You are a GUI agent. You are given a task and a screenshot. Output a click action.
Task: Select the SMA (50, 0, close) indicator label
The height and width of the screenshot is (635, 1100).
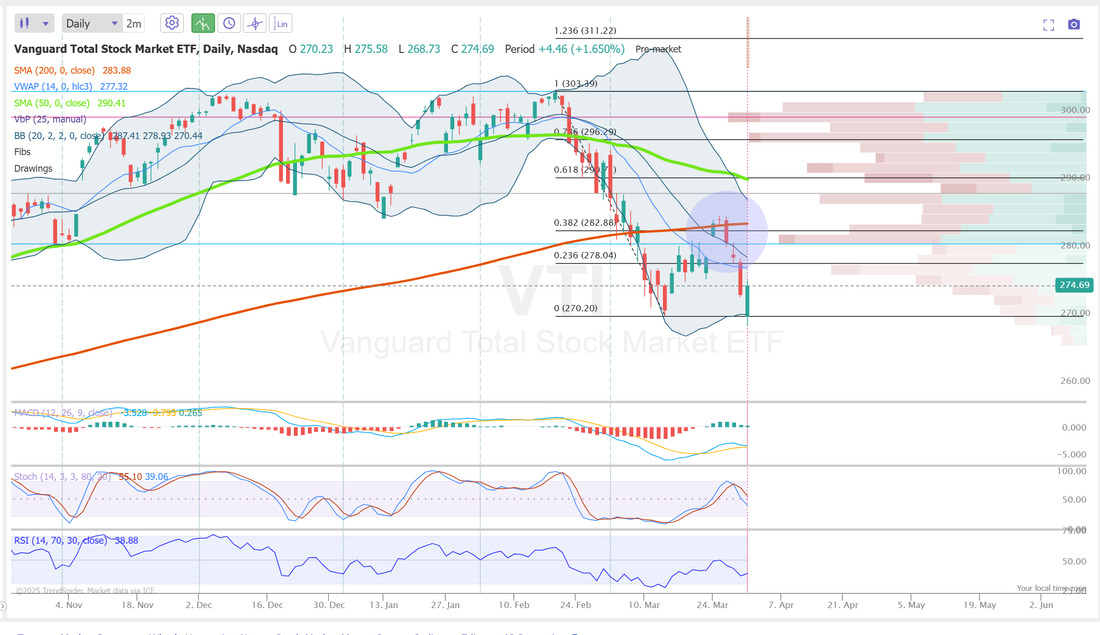52,103
